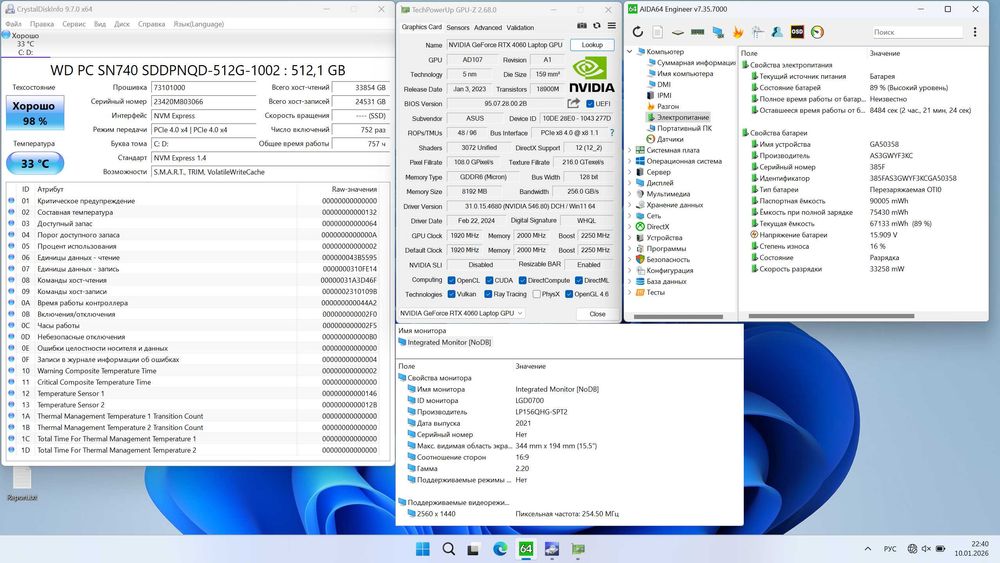Open the Сервис menu in CrystalDiskInfo
The height and width of the screenshot is (563, 1000).
pyautogui.click(x=74, y=24)
